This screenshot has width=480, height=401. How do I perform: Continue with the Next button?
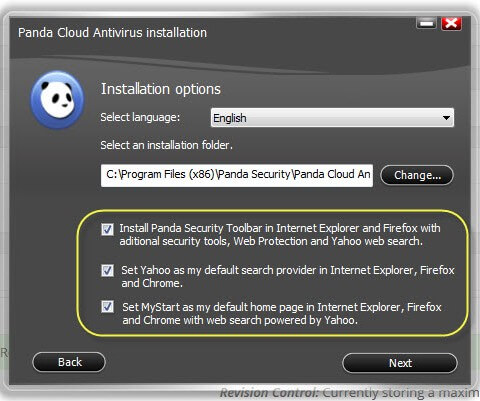point(400,363)
